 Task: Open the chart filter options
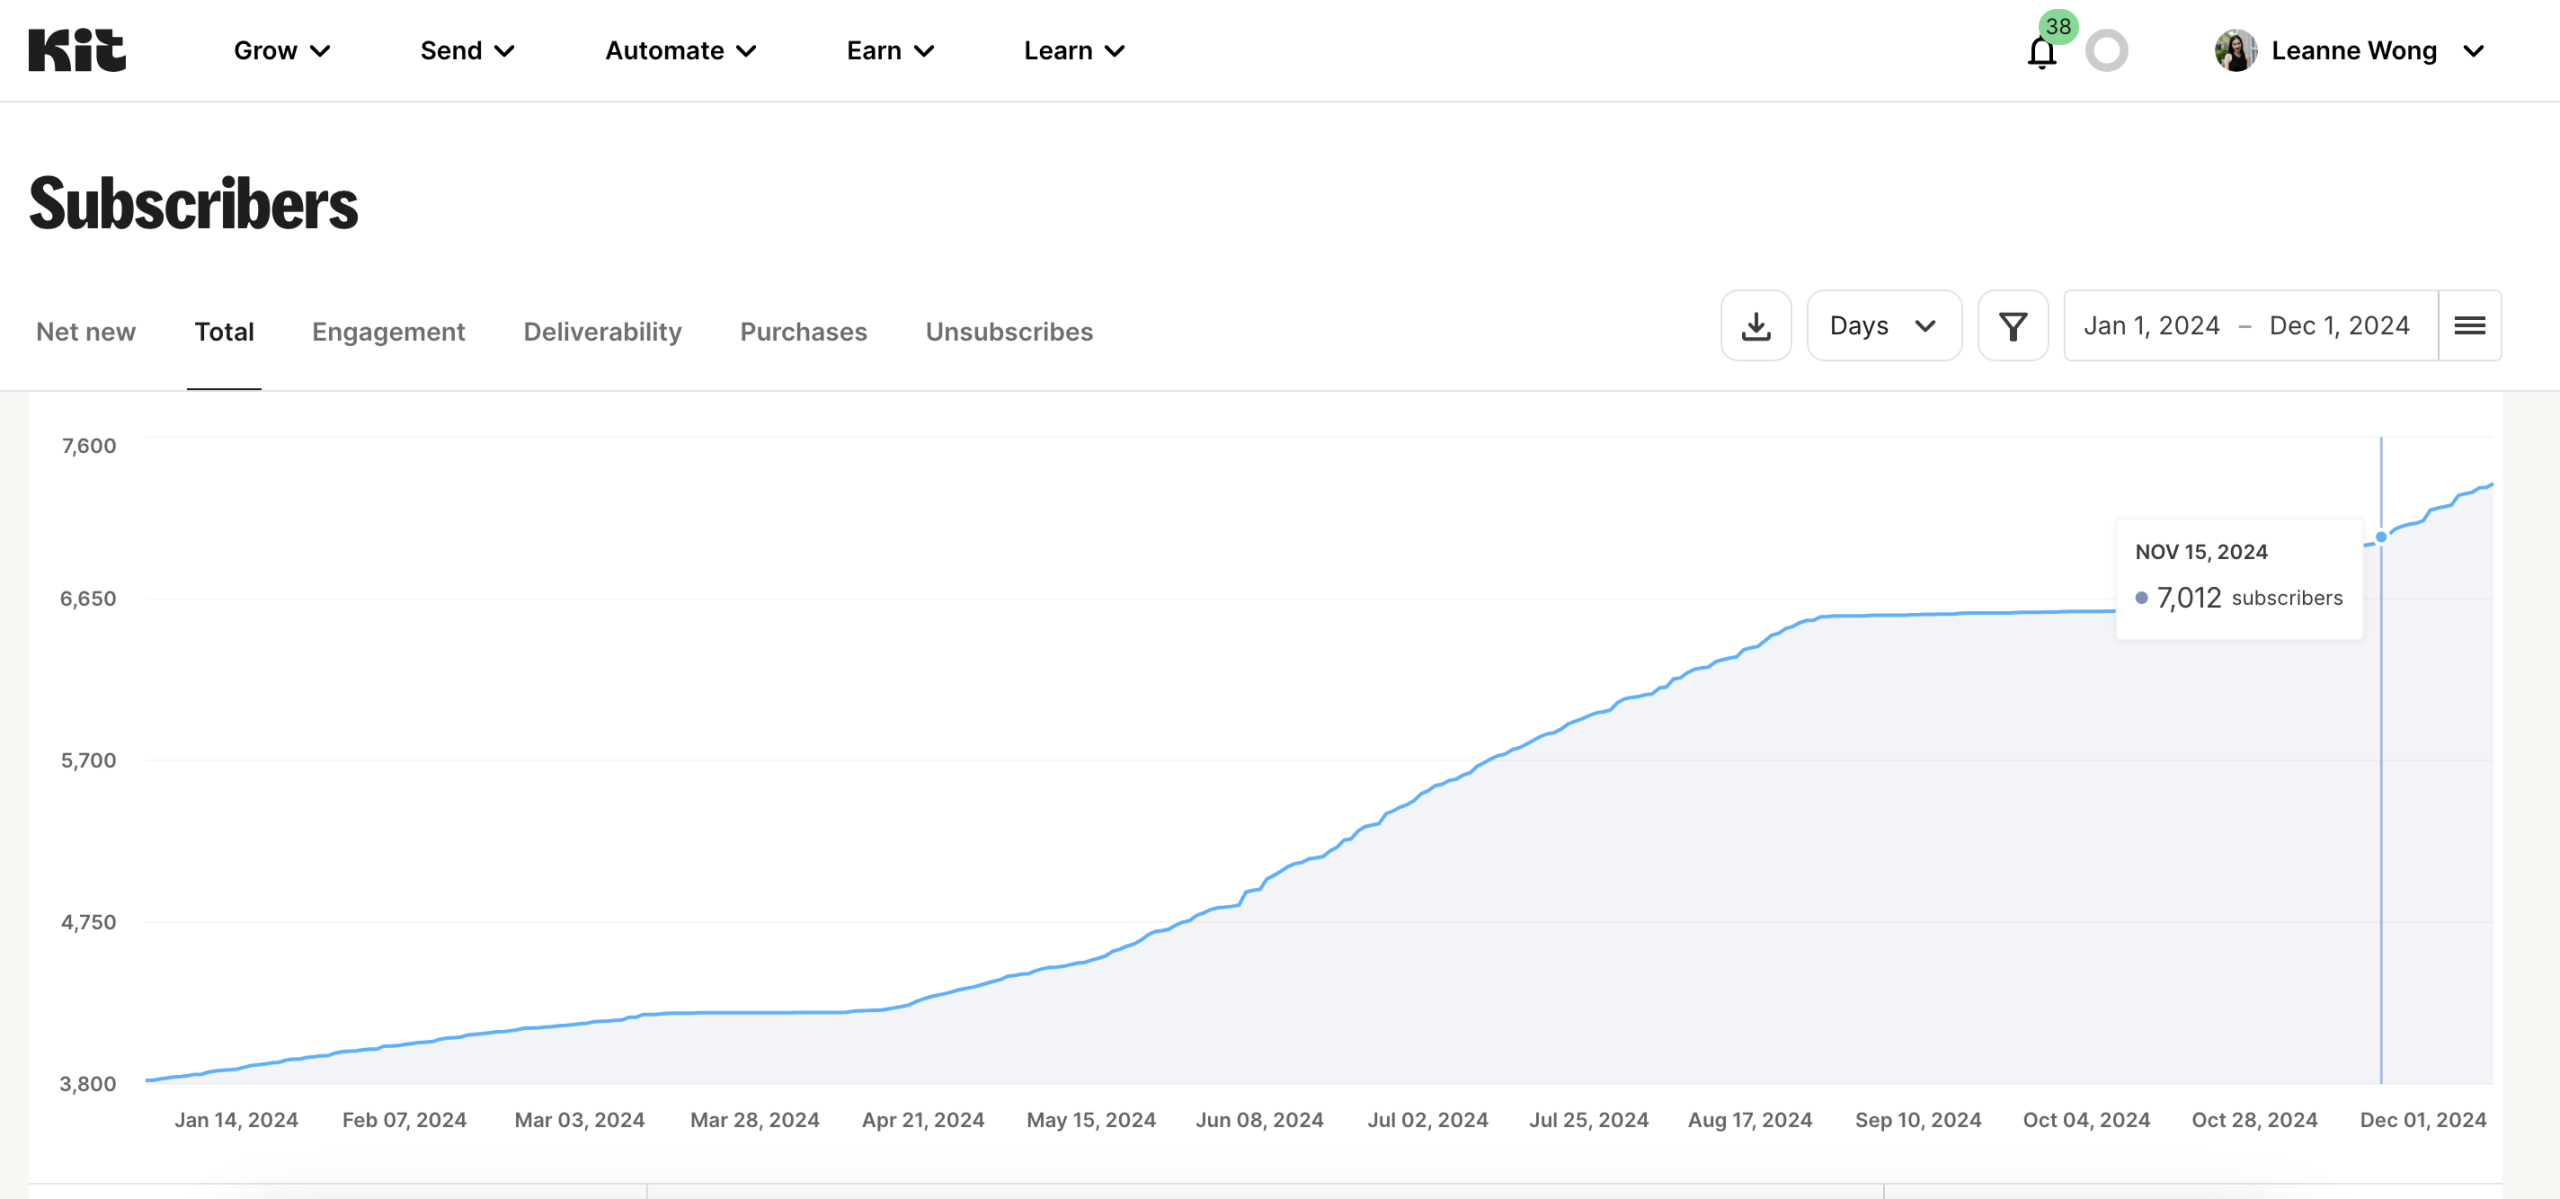tap(2013, 325)
